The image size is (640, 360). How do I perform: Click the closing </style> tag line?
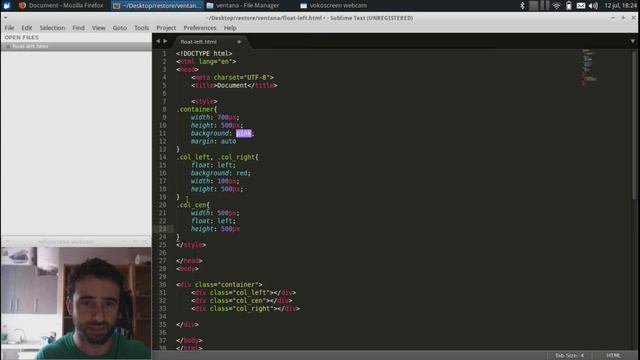191,245
